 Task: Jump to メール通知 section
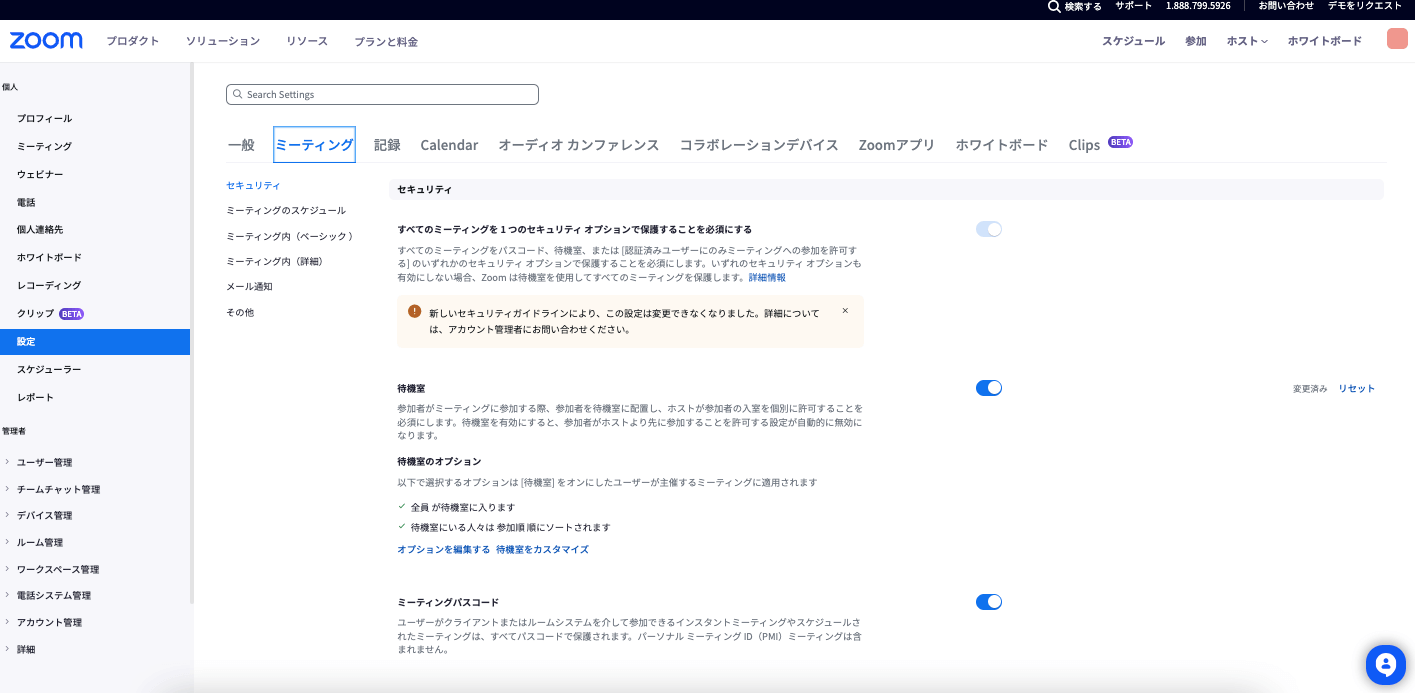pyautogui.click(x=249, y=286)
